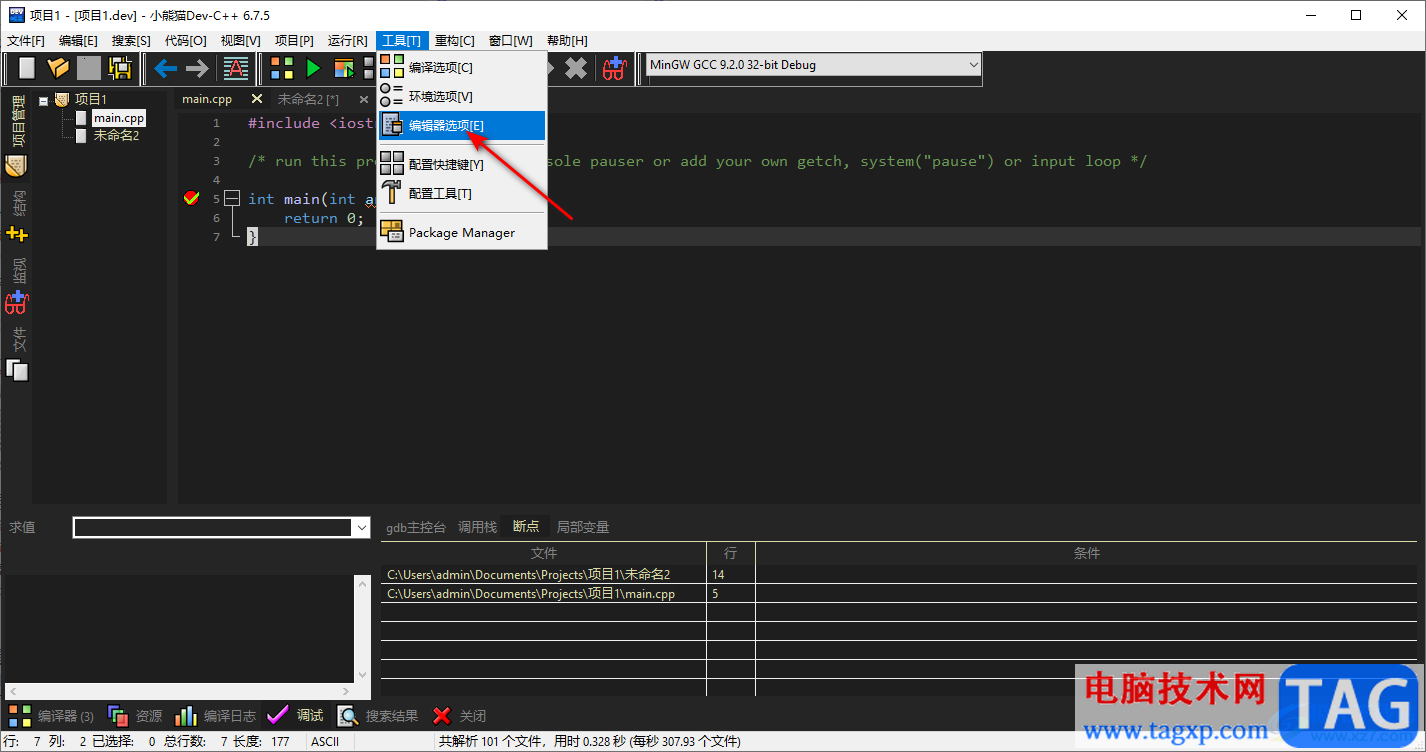1426x752 pixels.
Task: Click the New file toolbar icon
Action: click(27, 68)
